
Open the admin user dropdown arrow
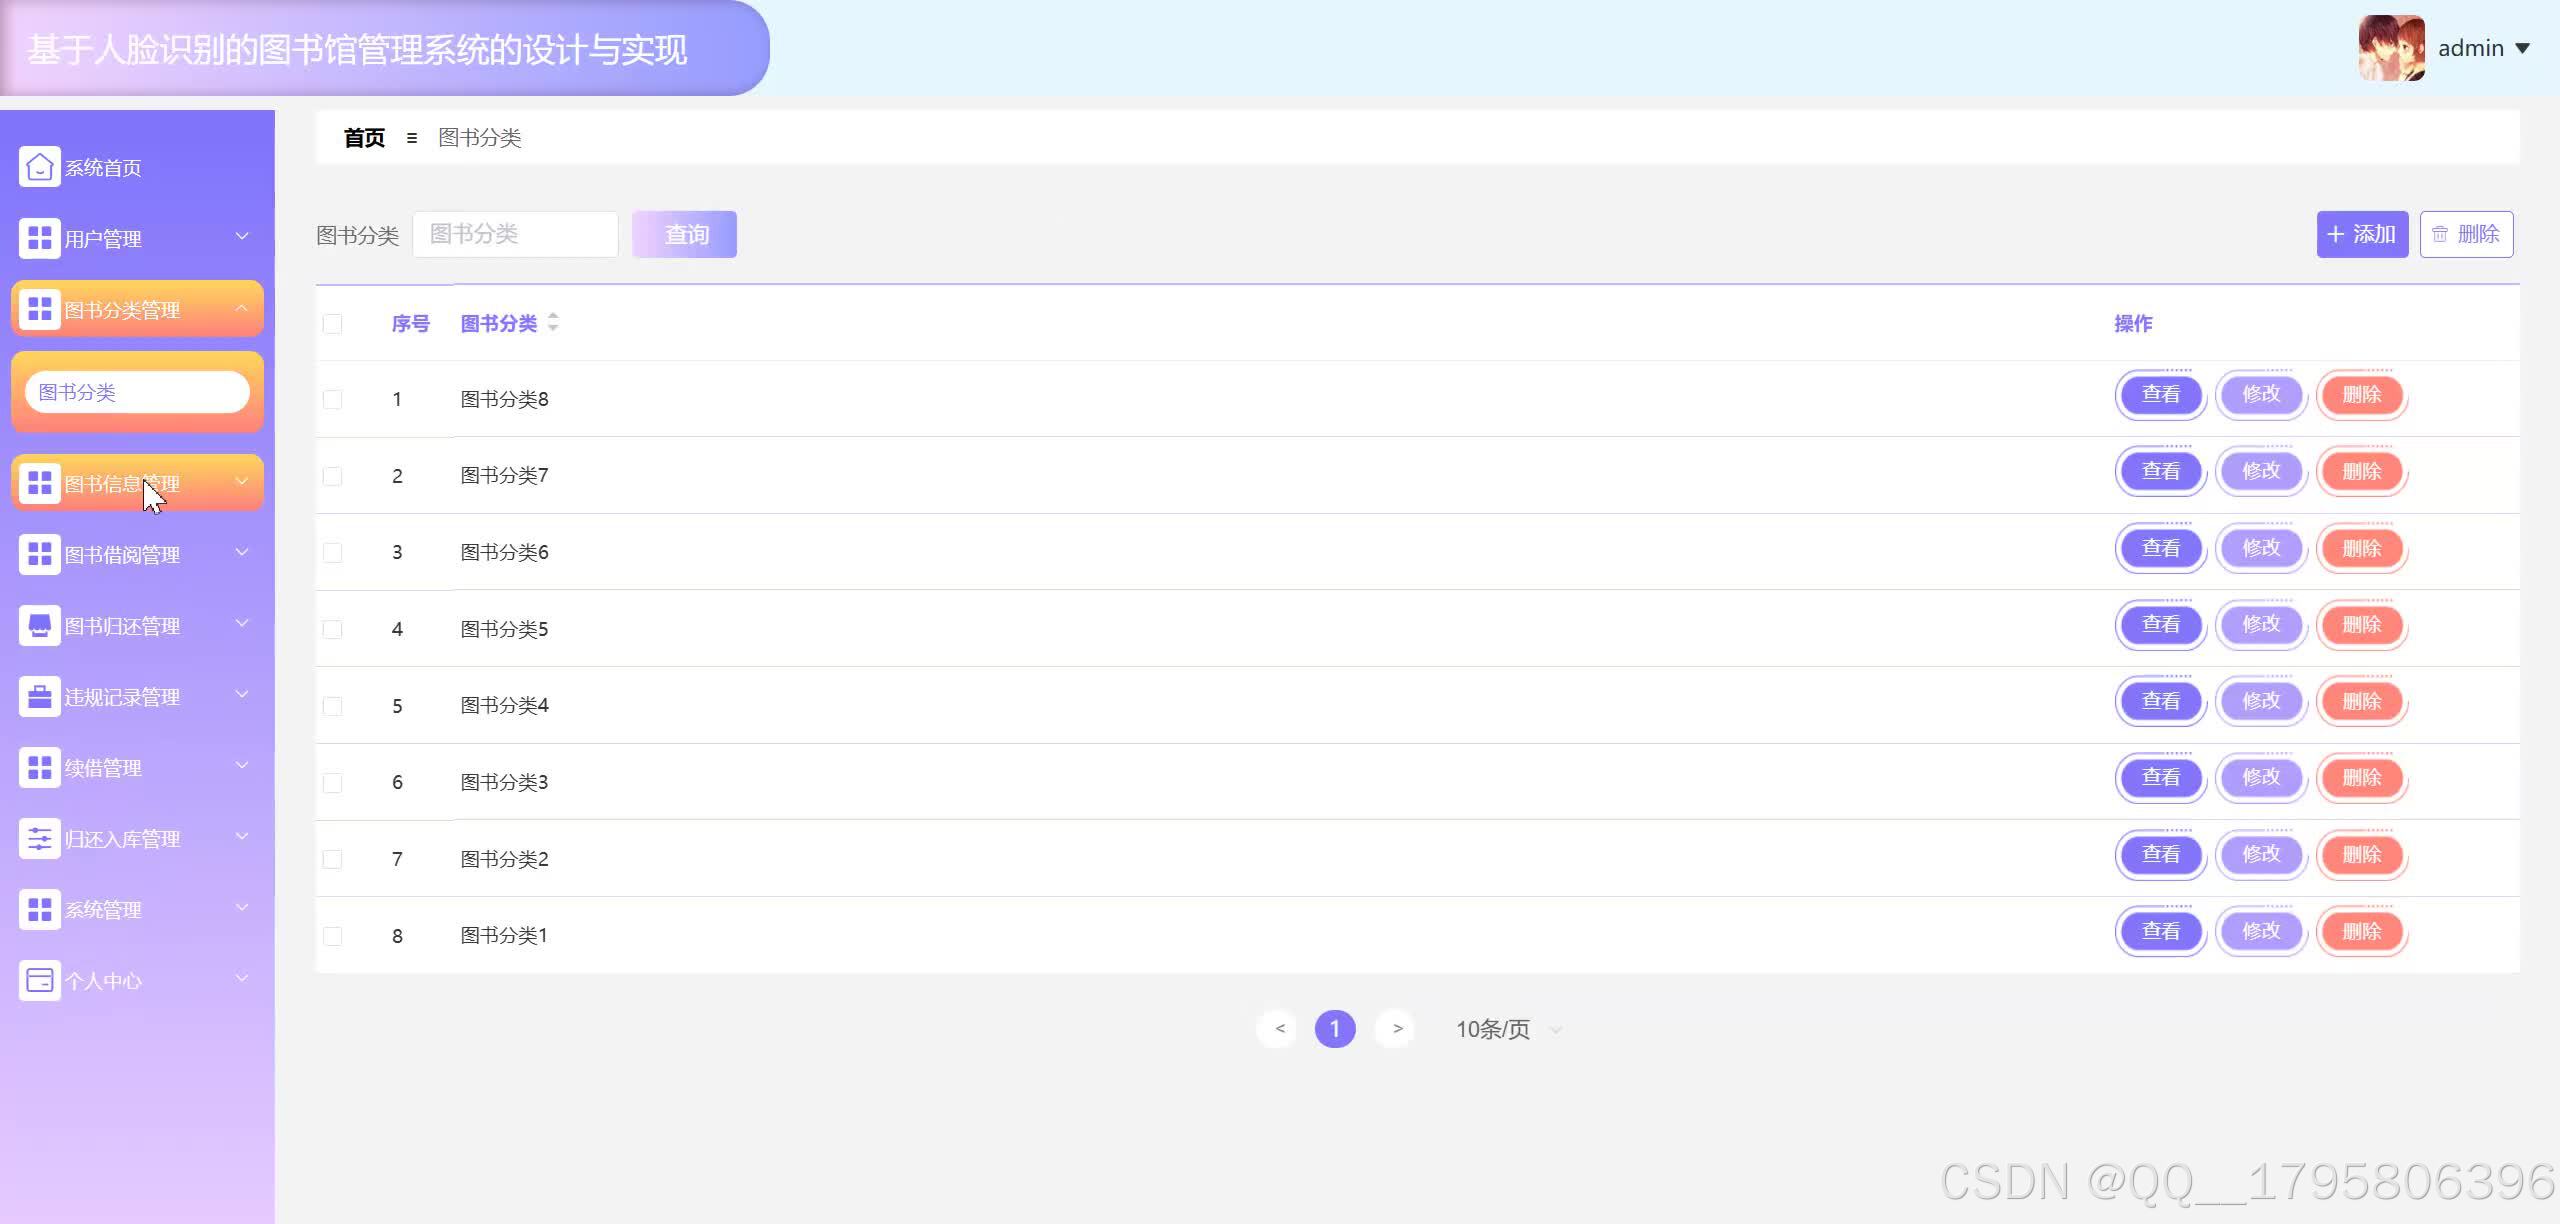(2522, 48)
